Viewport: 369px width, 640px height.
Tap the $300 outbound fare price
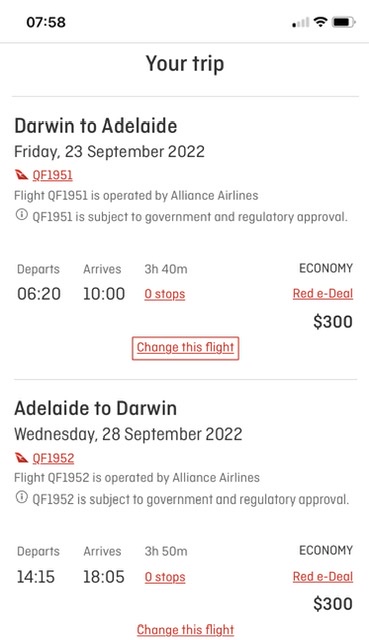333,322
